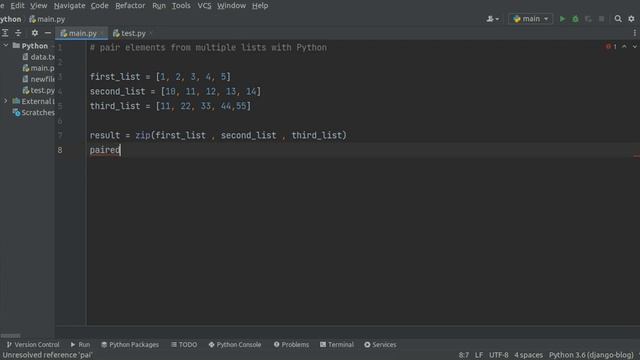
Task: Select newfile in project tree
Action: click(x=38, y=79)
